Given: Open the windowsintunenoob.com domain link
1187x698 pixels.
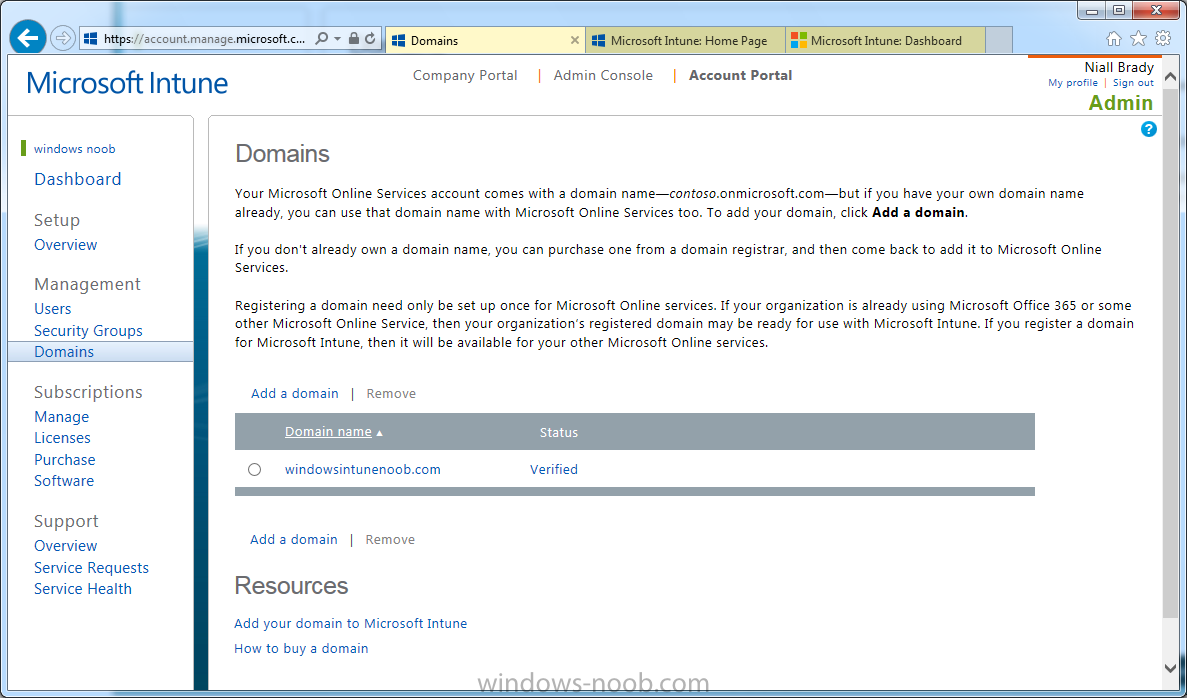Looking at the screenshot, I should 363,470.
